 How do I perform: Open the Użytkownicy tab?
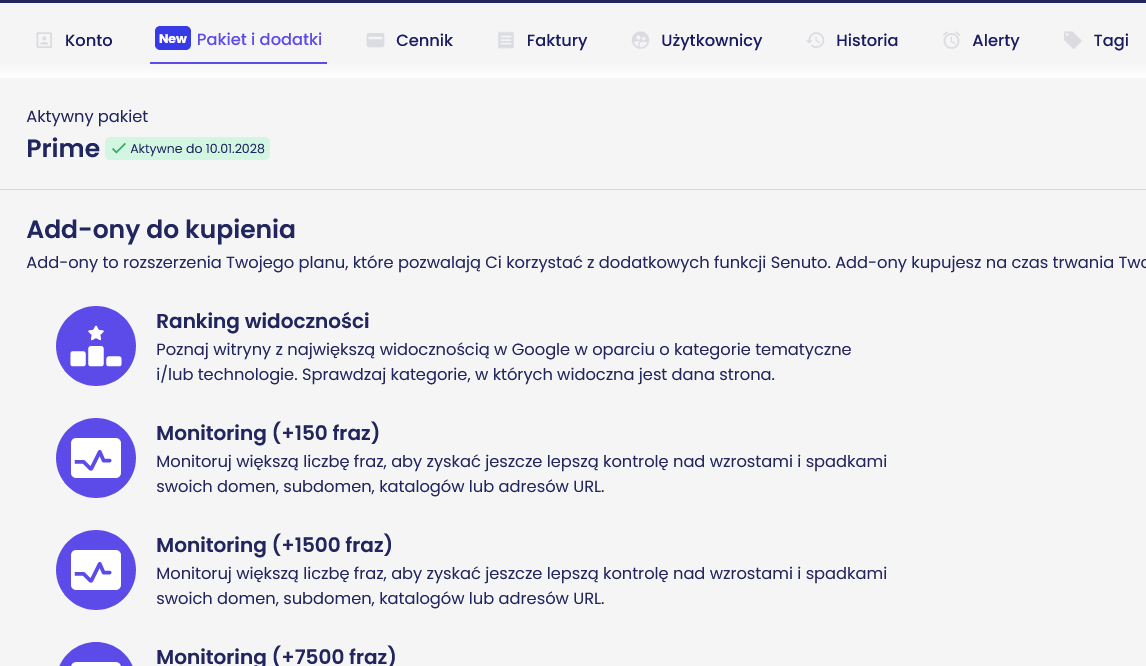coord(711,40)
